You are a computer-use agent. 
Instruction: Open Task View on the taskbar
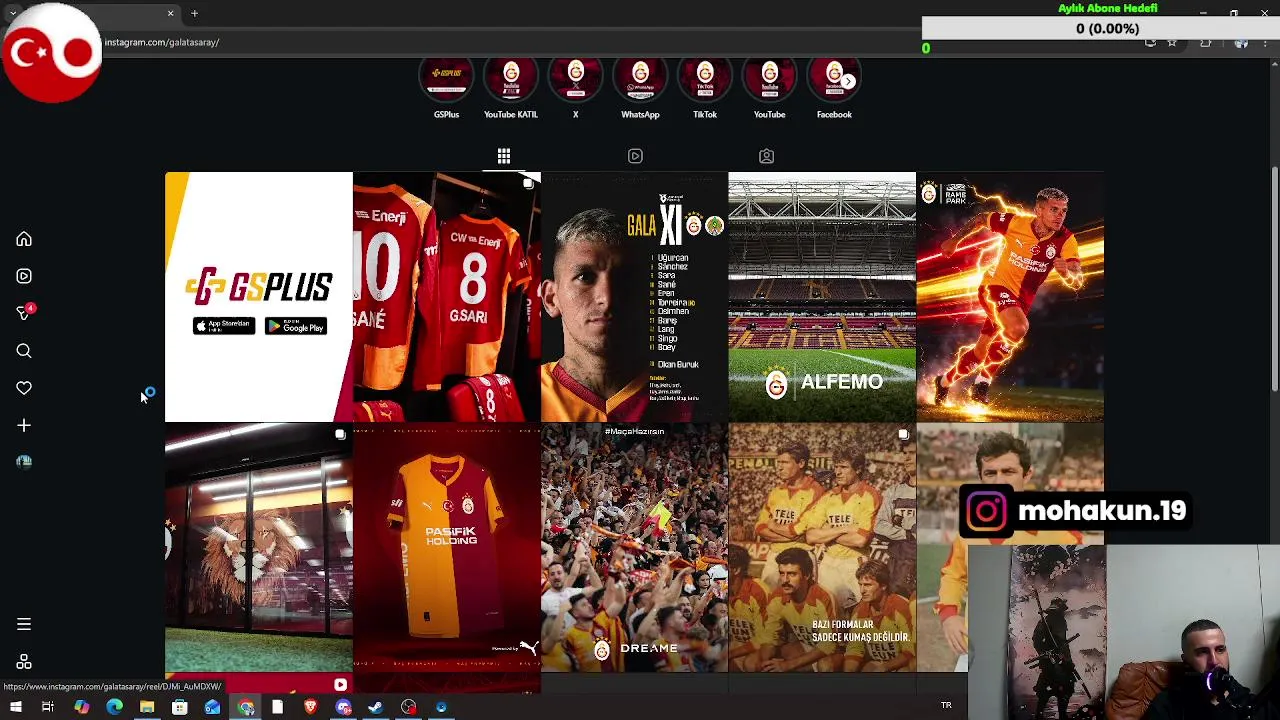click(47, 707)
